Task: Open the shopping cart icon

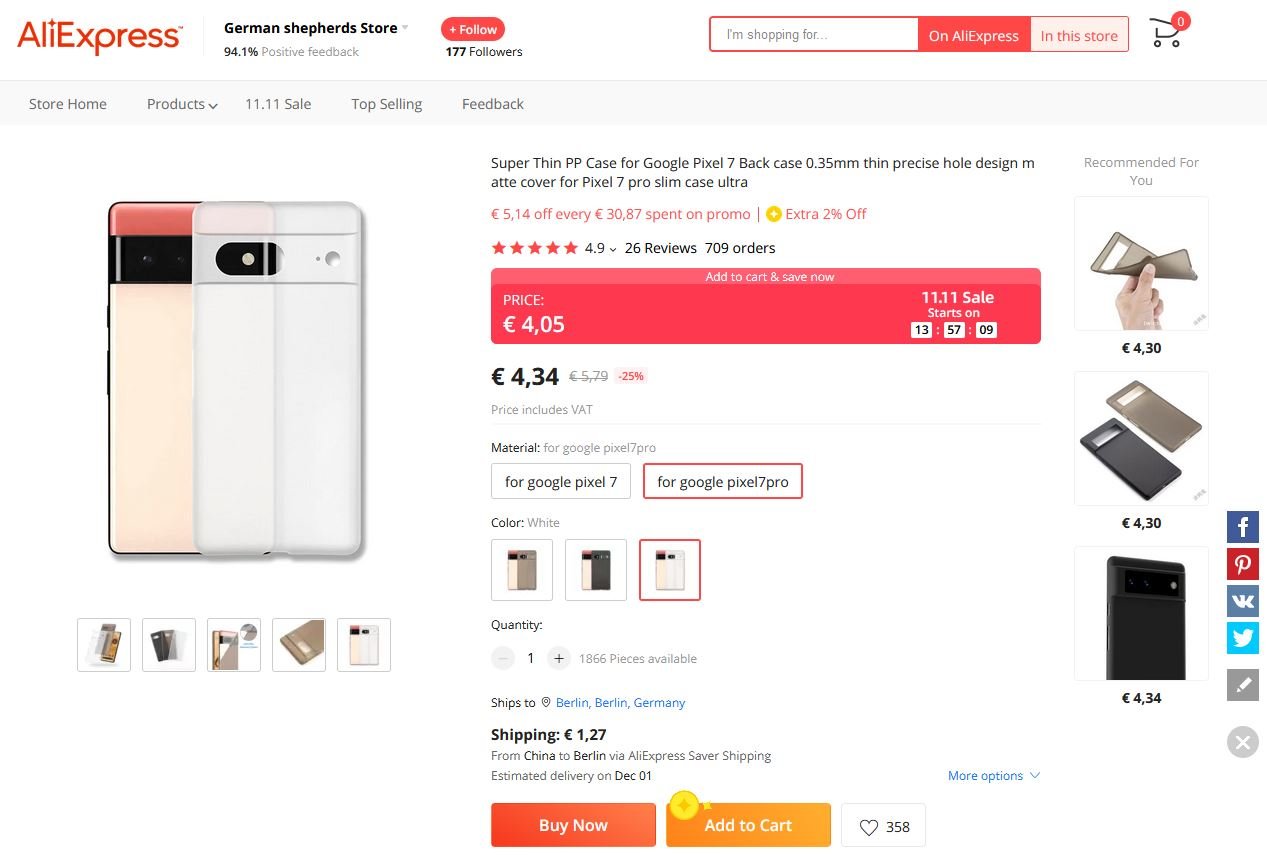Action: click(1166, 34)
